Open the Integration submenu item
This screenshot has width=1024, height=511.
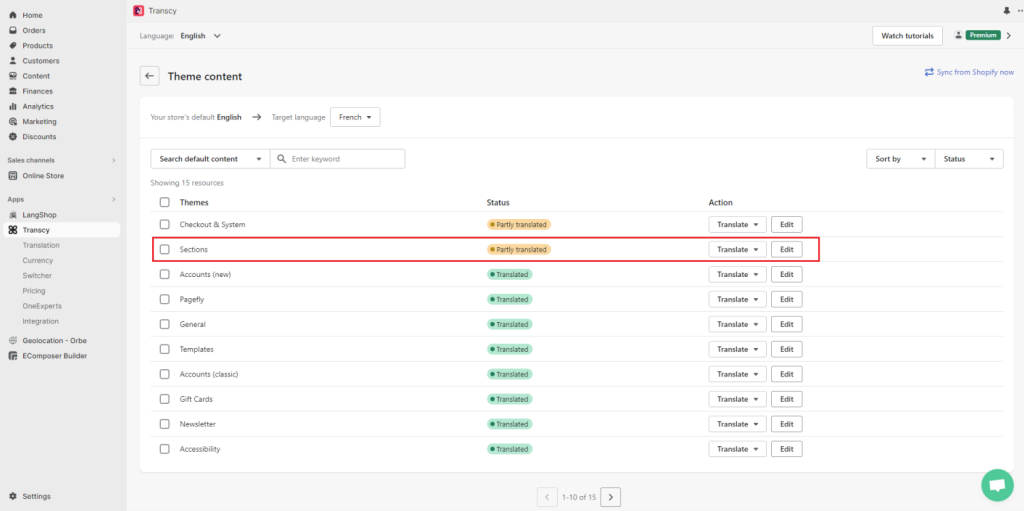pos(40,321)
